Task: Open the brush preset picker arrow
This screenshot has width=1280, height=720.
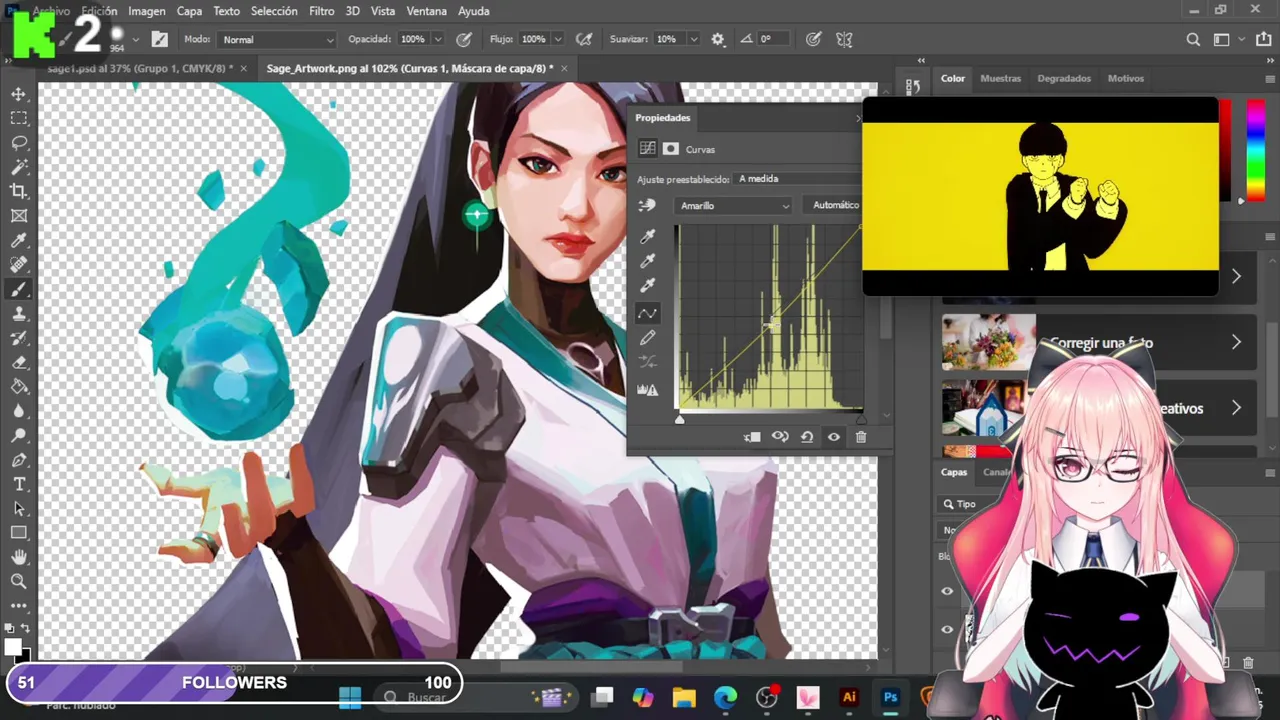Action: point(136,40)
